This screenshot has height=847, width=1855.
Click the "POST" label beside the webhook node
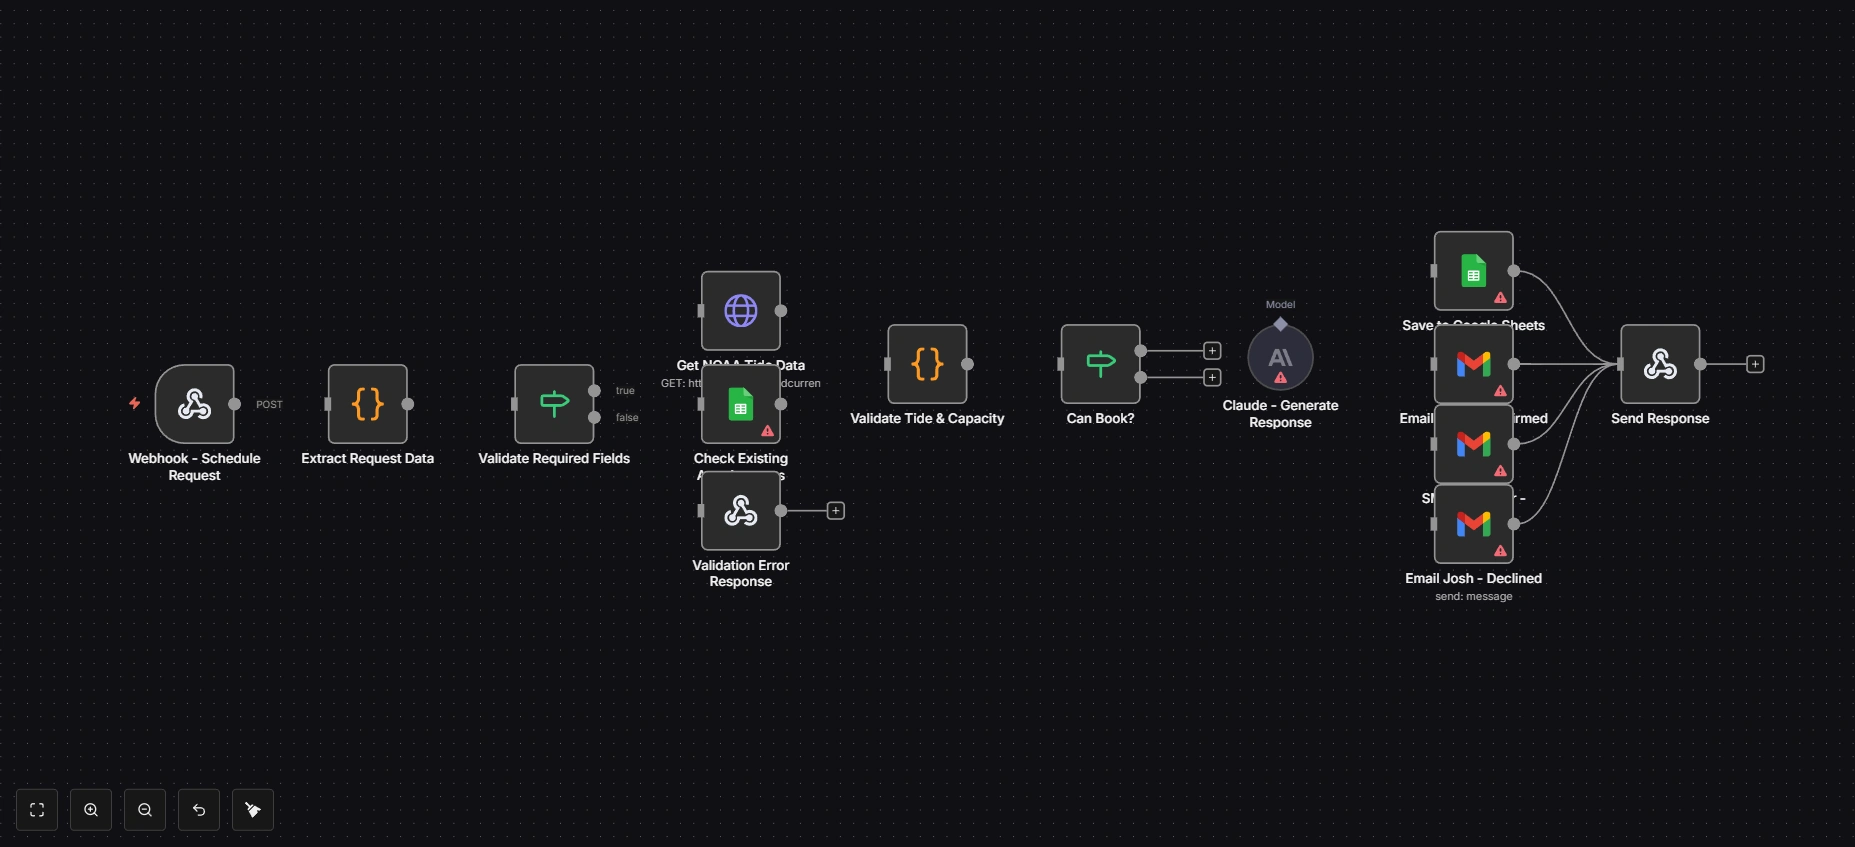coord(269,405)
